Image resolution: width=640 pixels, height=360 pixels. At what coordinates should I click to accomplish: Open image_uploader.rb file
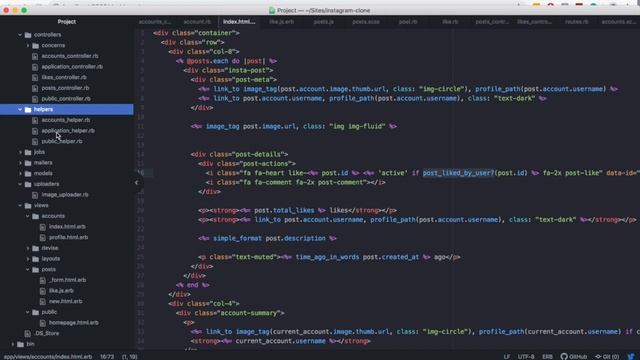click(65, 195)
